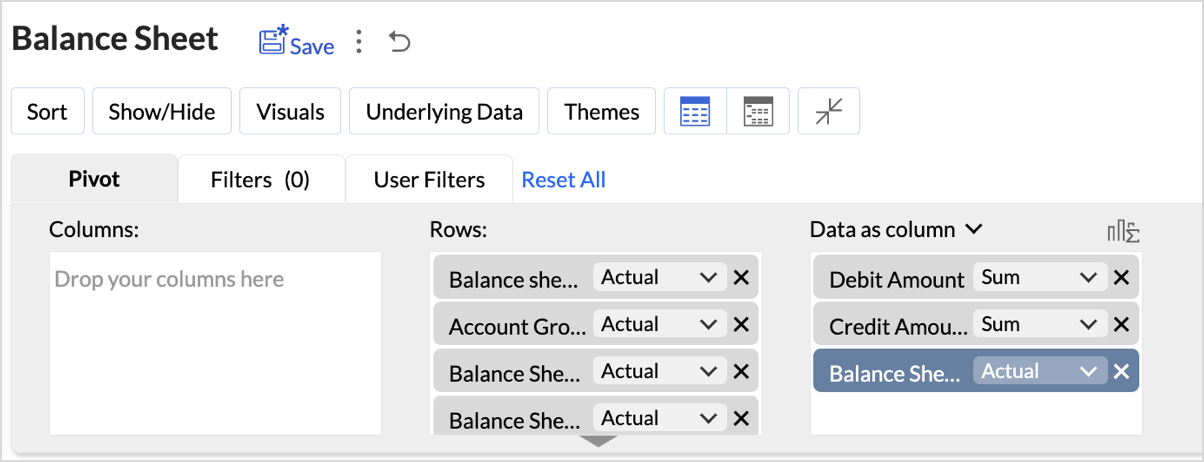Remove the Debit Amount field
This screenshot has height=462, width=1204.
(1121, 278)
